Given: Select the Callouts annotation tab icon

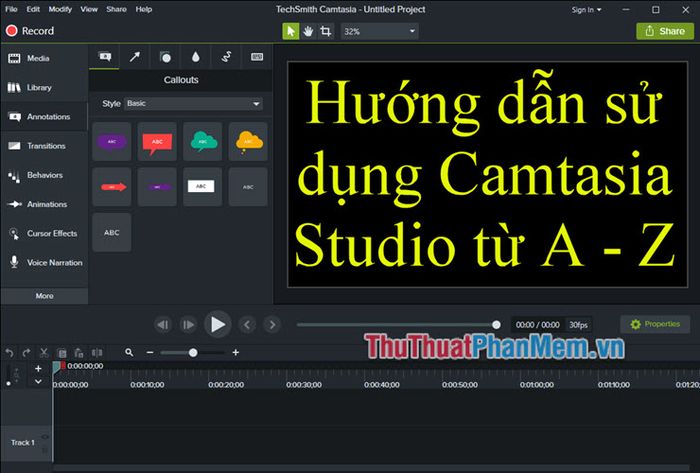Looking at the screenshot, I should point(104,57).
